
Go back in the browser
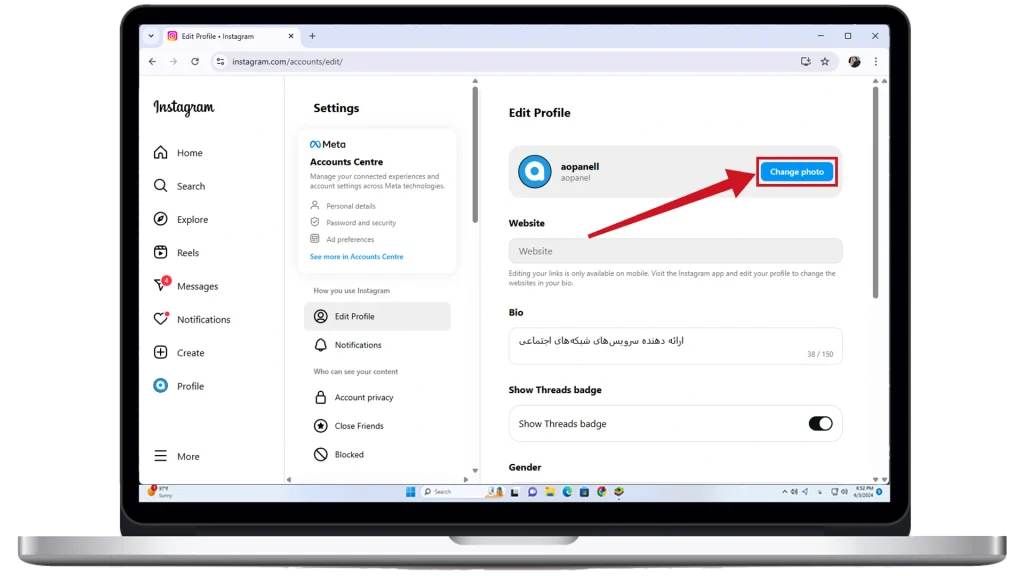152,61
